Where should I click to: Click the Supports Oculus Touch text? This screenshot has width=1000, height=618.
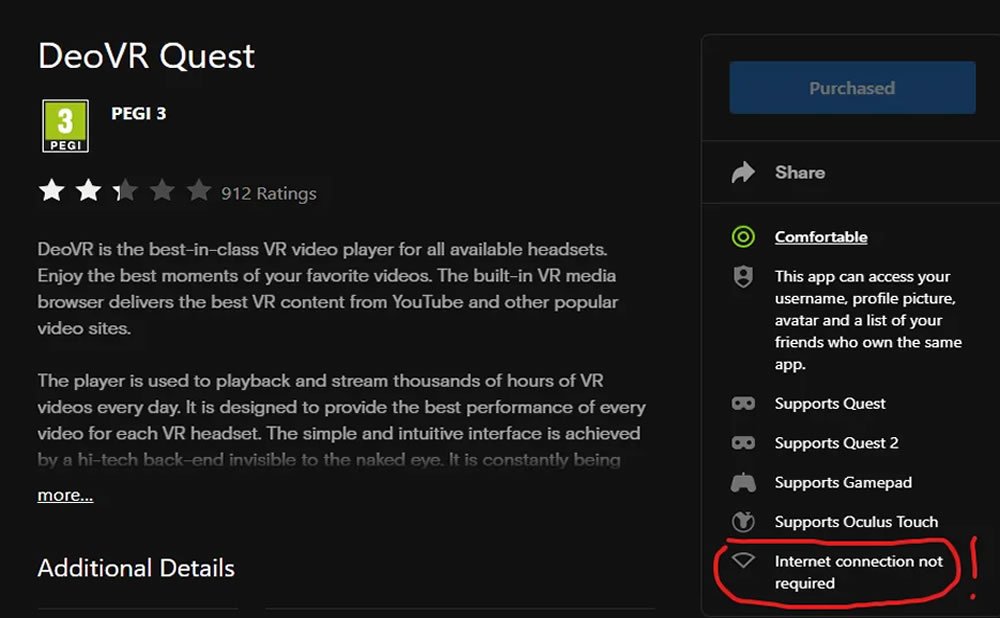pyautogui.click(x=857, y=522)
